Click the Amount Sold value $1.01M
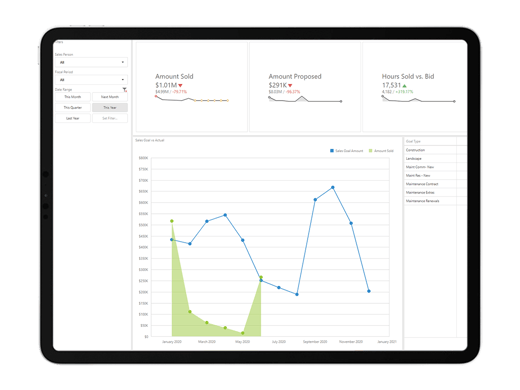This screenshot has height=390, width=520. click(166, 85)
